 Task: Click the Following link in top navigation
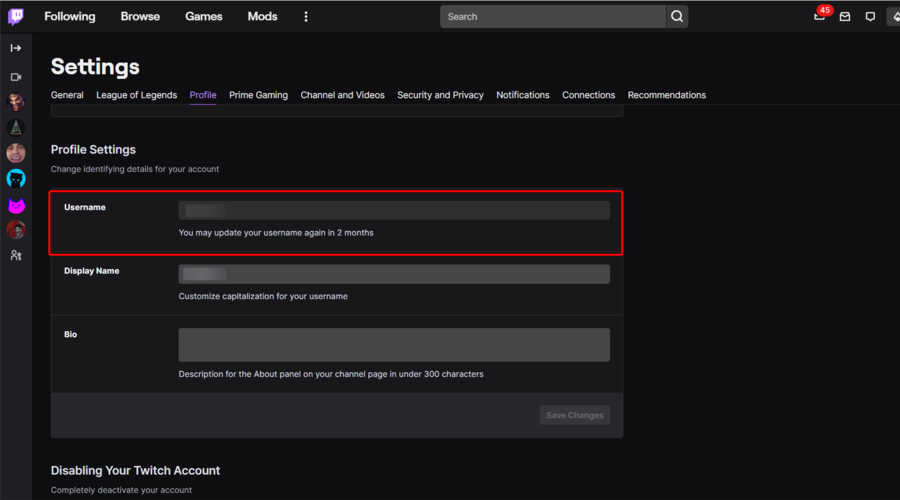[x=70, y=16]
